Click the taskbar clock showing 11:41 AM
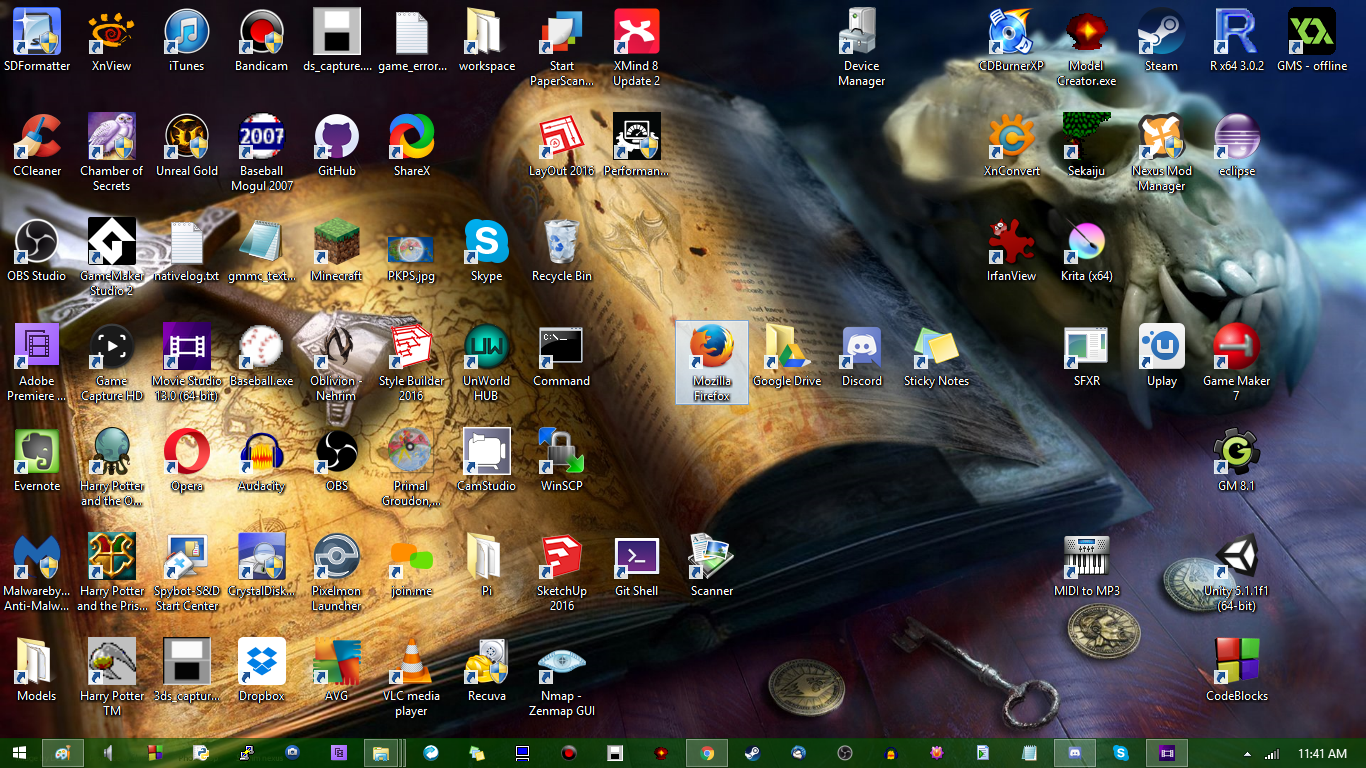Viewport: 1366px width, 768px height. tap(1322, 753)
